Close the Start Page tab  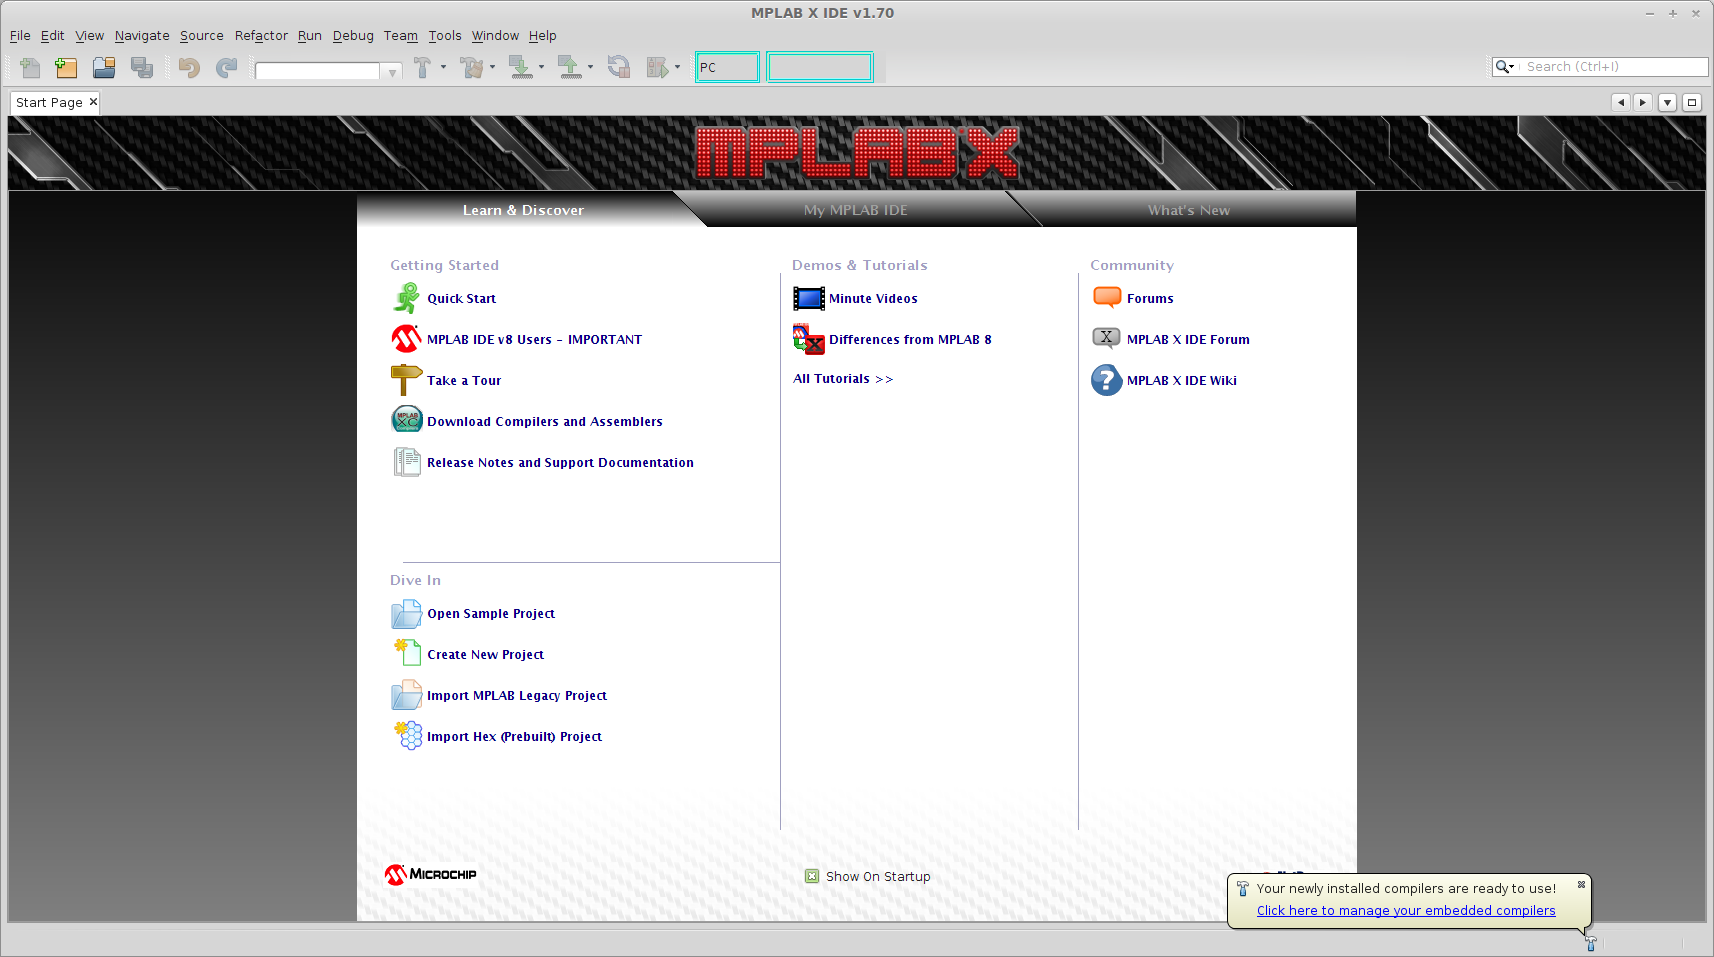click(x=93, y=102)
